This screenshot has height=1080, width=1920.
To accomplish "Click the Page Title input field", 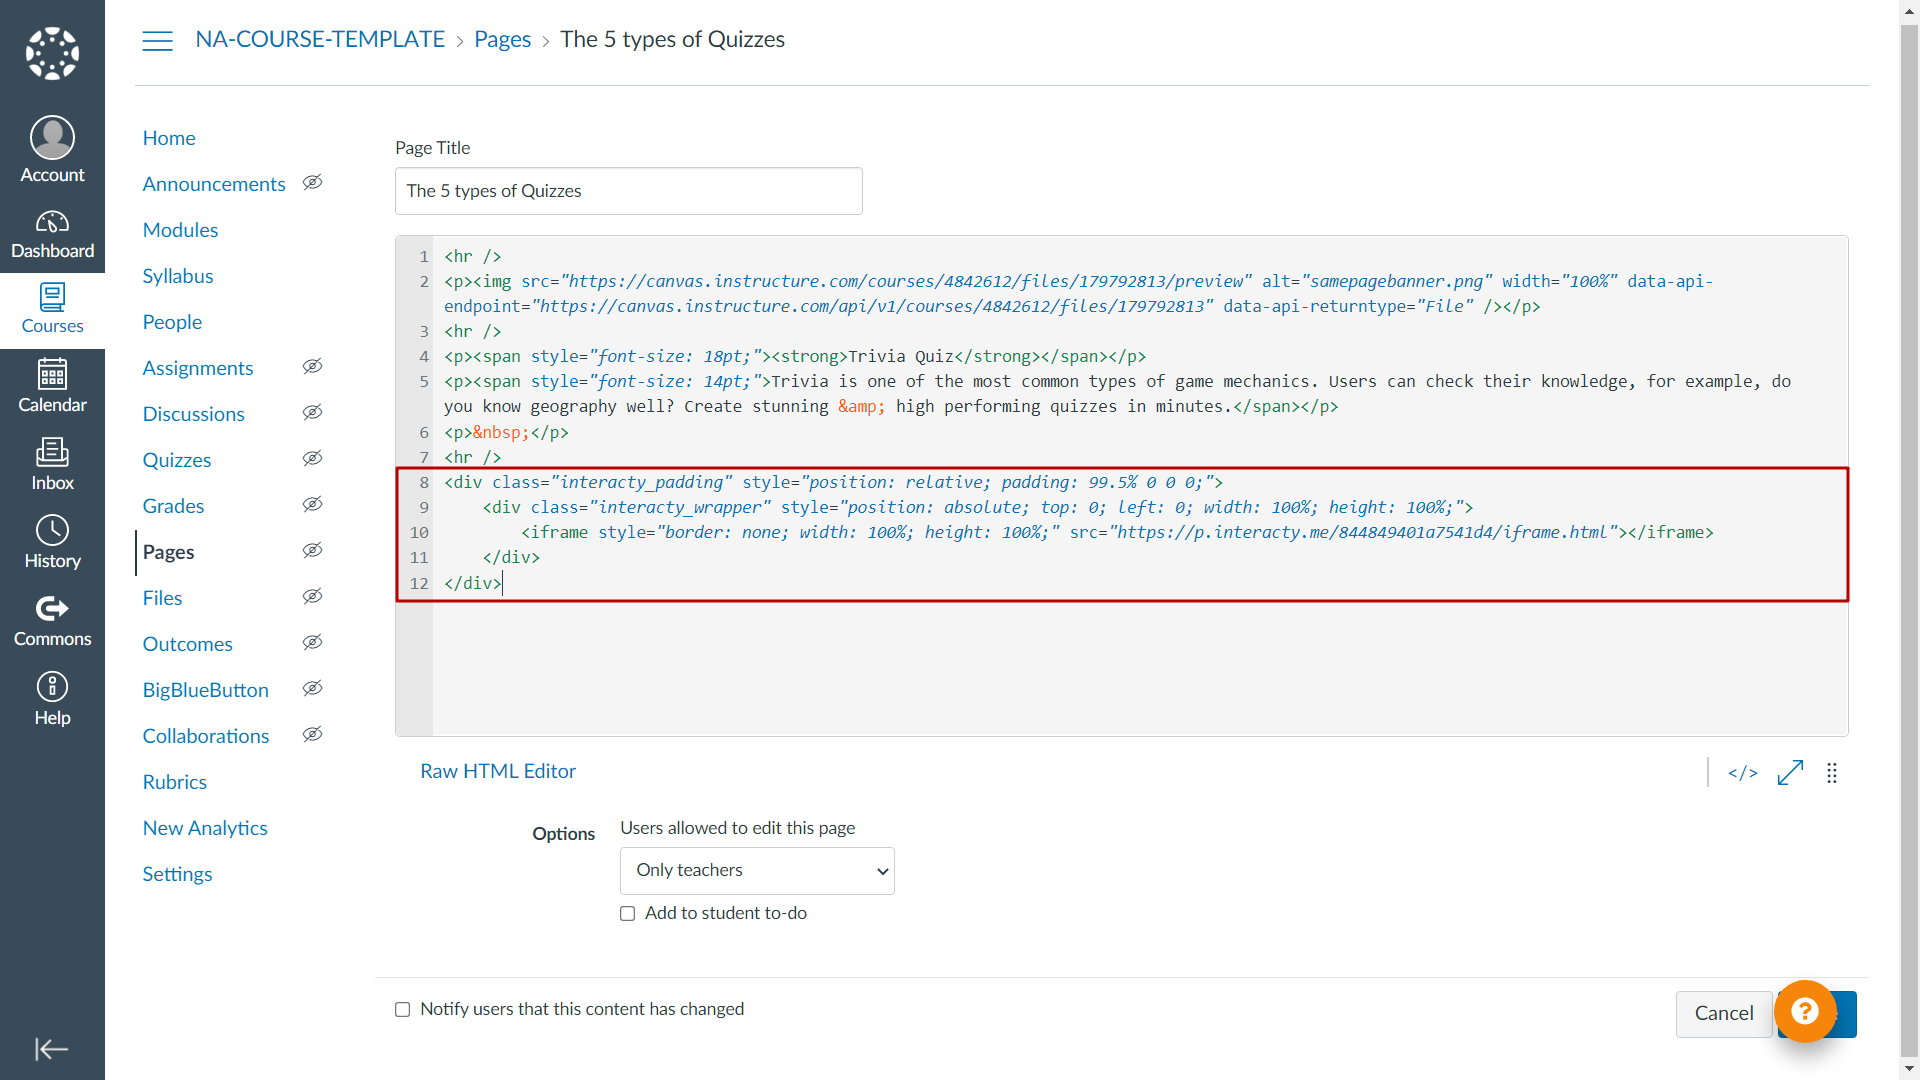I will (629, 191).
